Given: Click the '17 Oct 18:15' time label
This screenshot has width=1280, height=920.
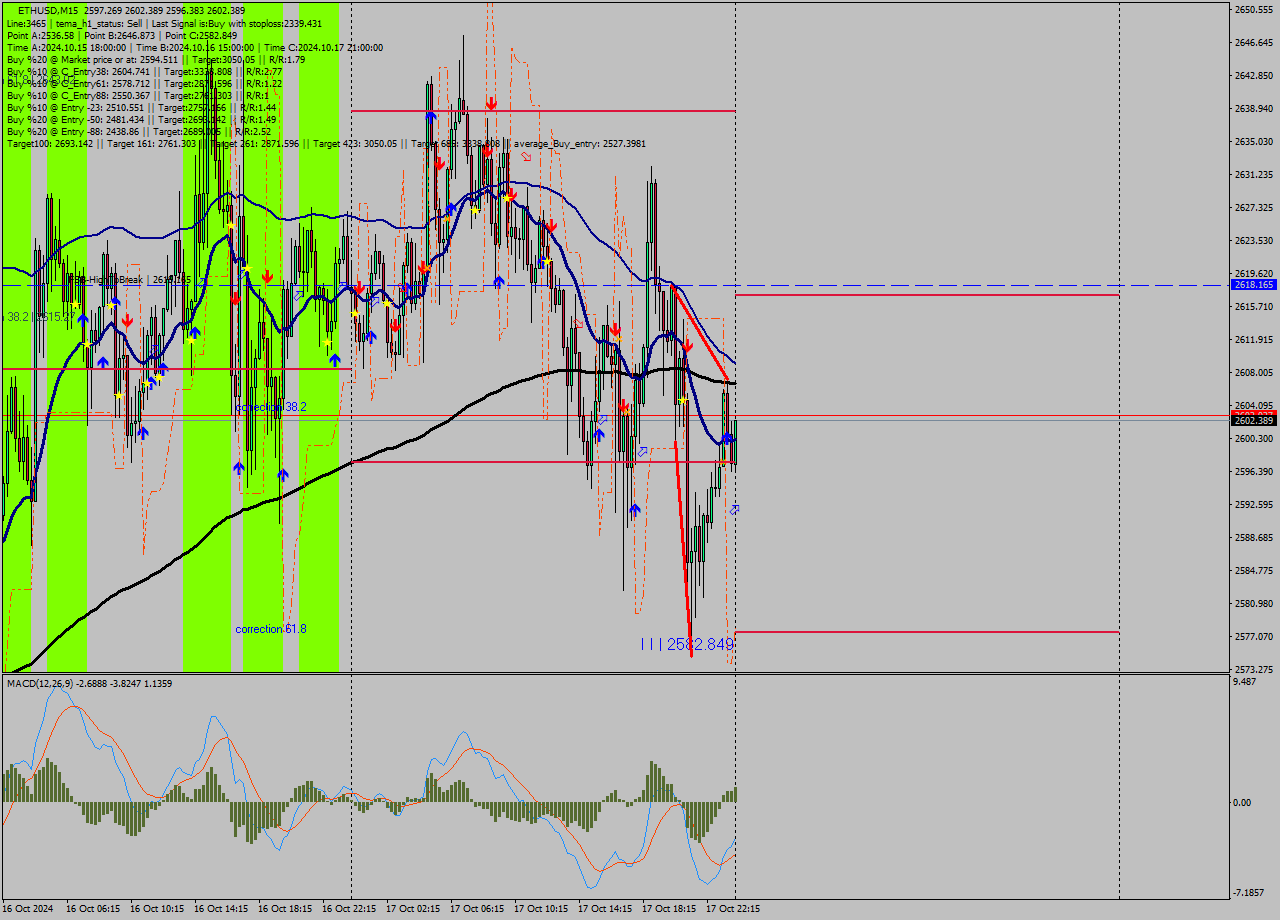Looking at the screenshot, I should (x=669, y=909).
